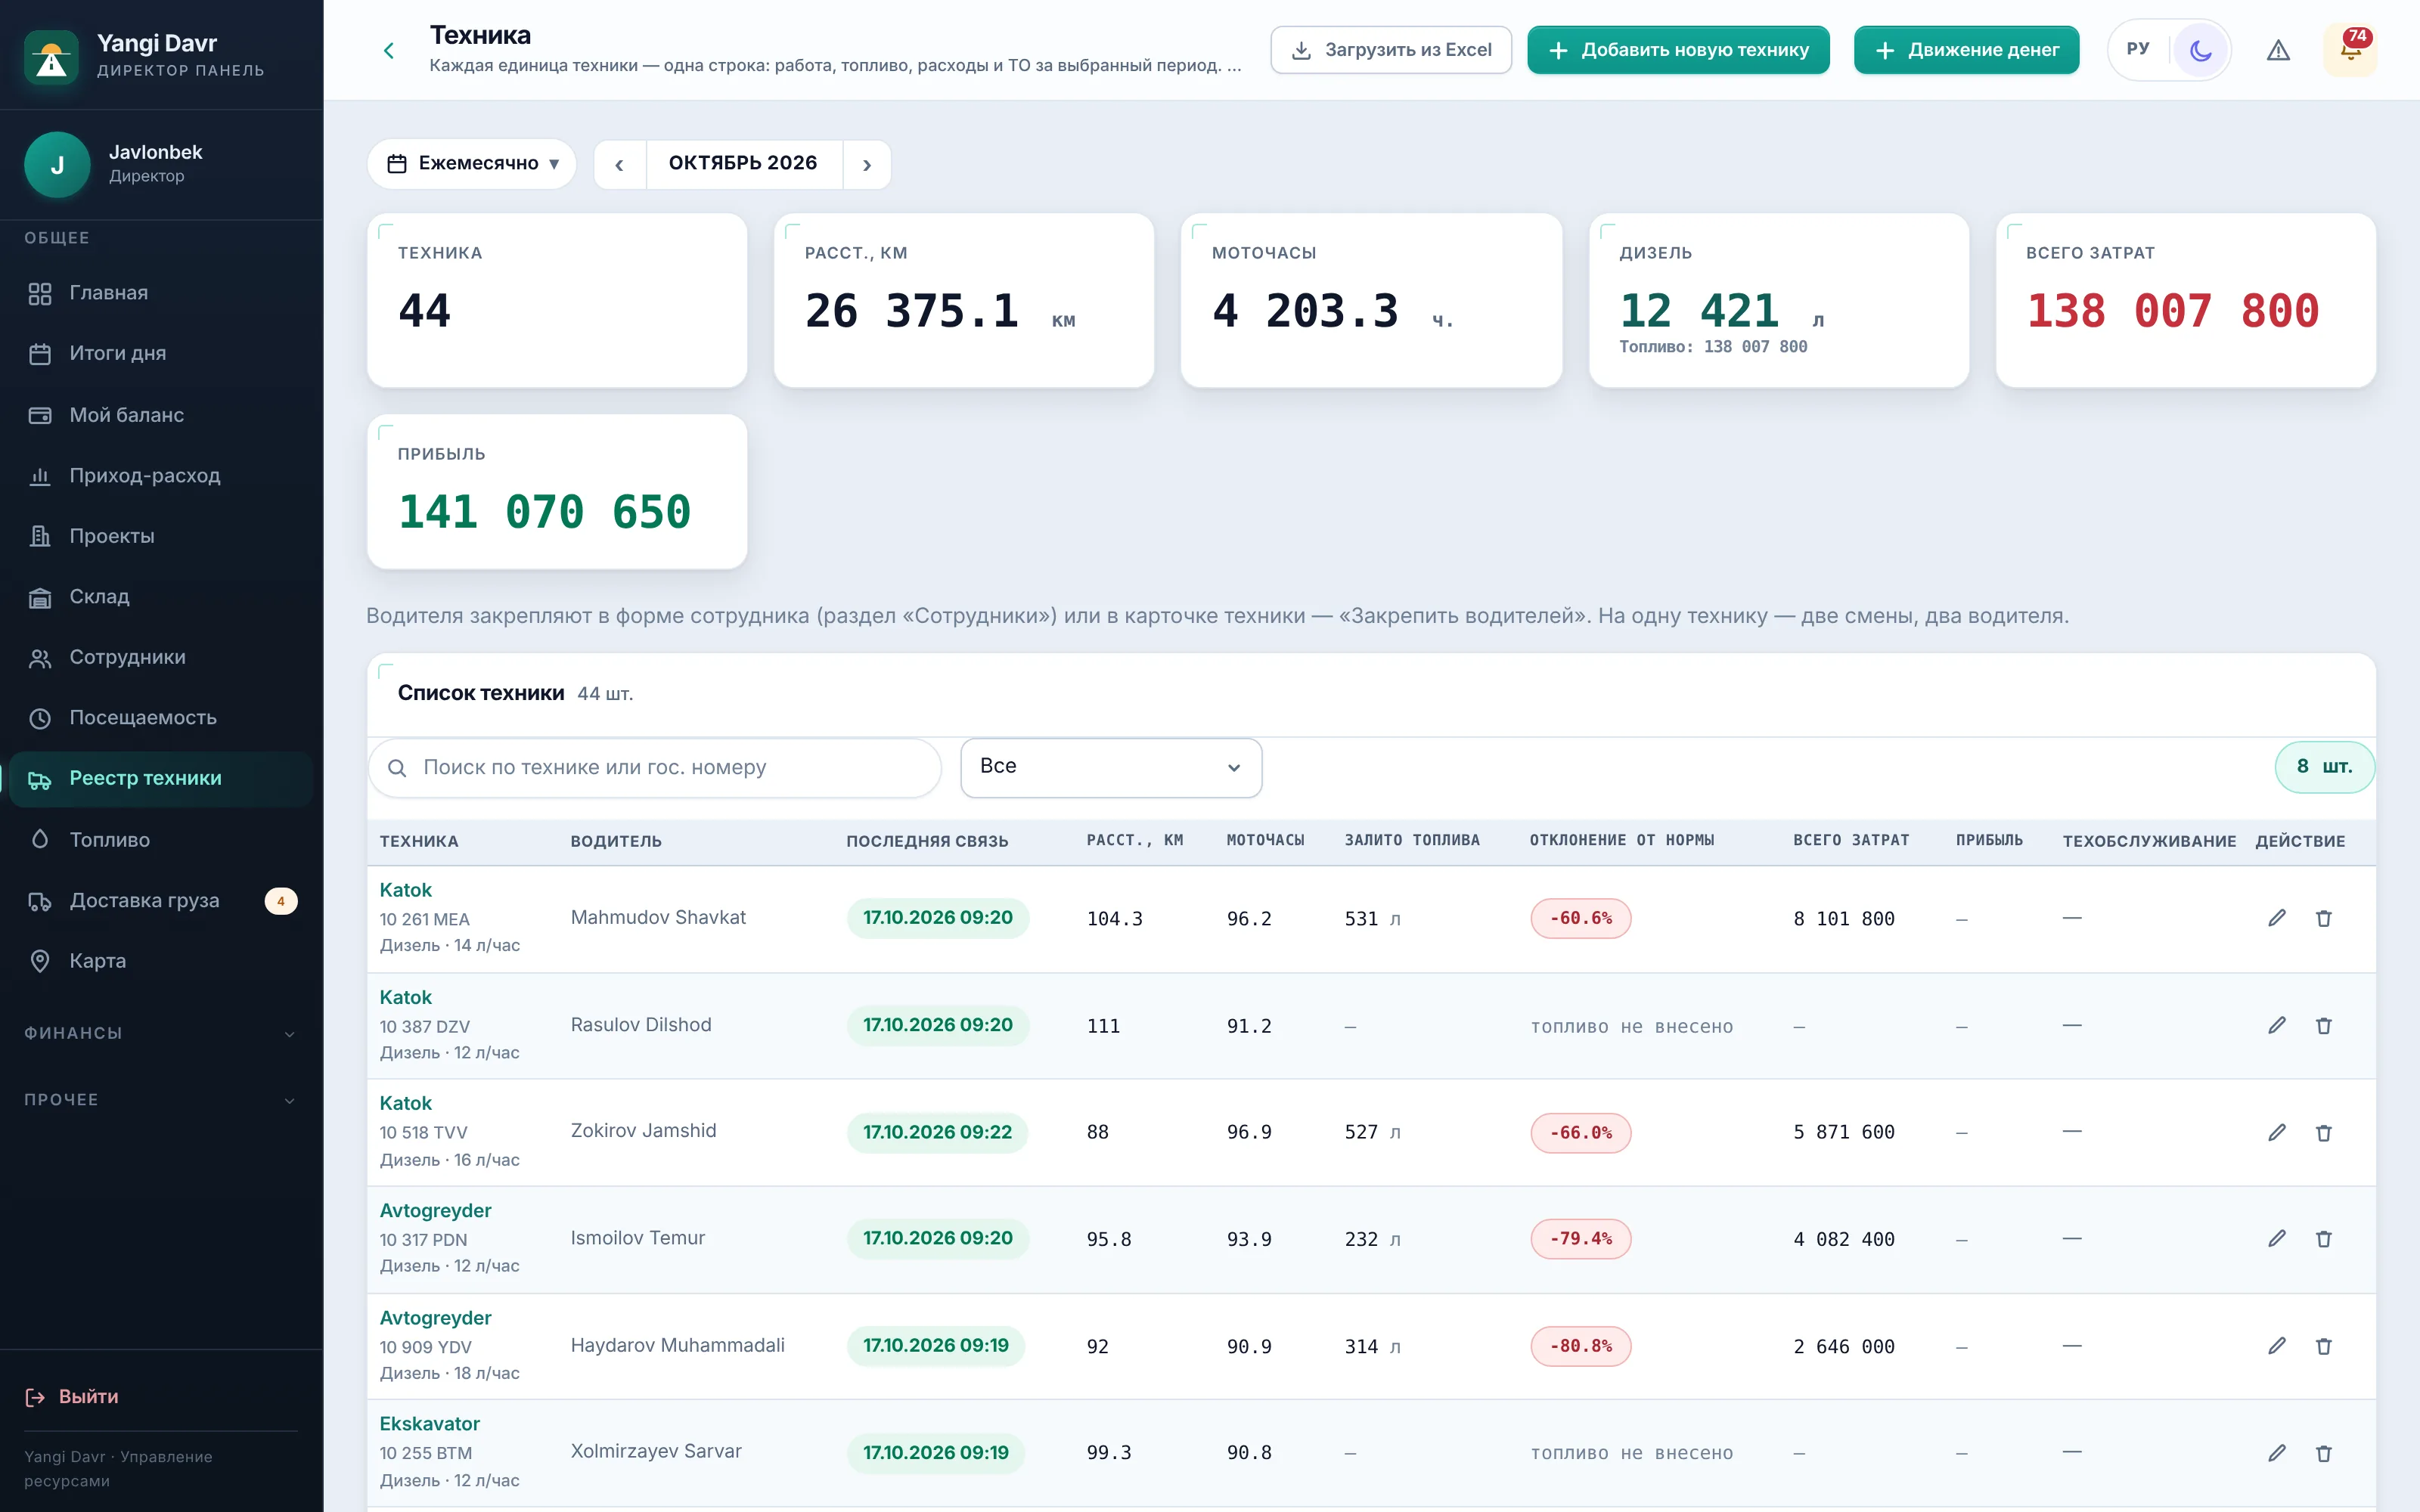Click Выйти to log out
Viewport: 2420px width, 1512px height.
coord(72,1397)
